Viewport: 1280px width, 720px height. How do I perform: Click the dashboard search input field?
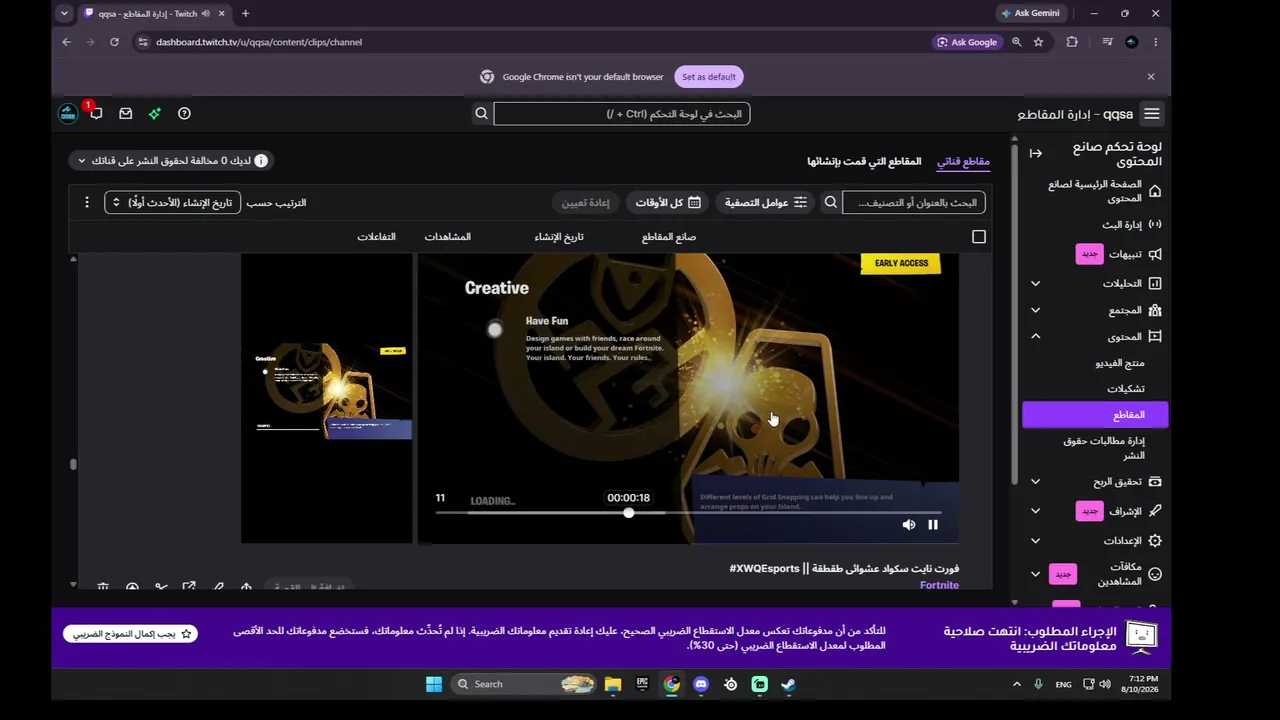(x=621, y=114)
